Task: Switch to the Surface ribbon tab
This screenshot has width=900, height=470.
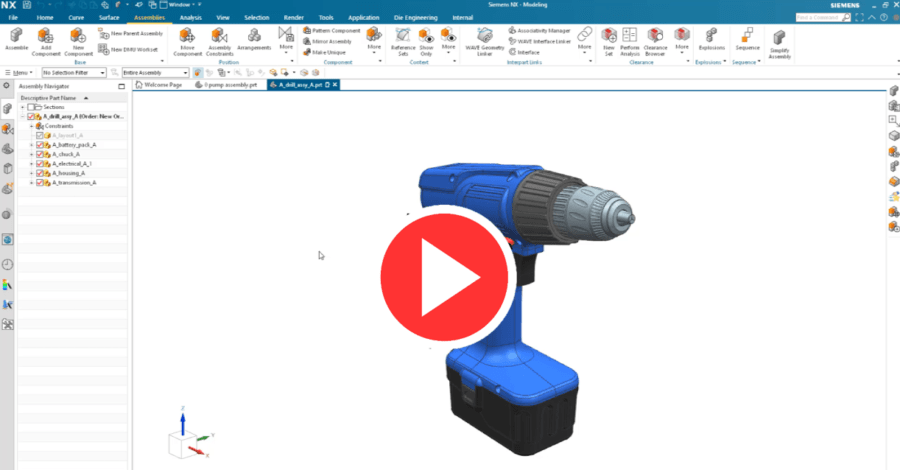Action: pyautogui.click(x=108, y=18)
